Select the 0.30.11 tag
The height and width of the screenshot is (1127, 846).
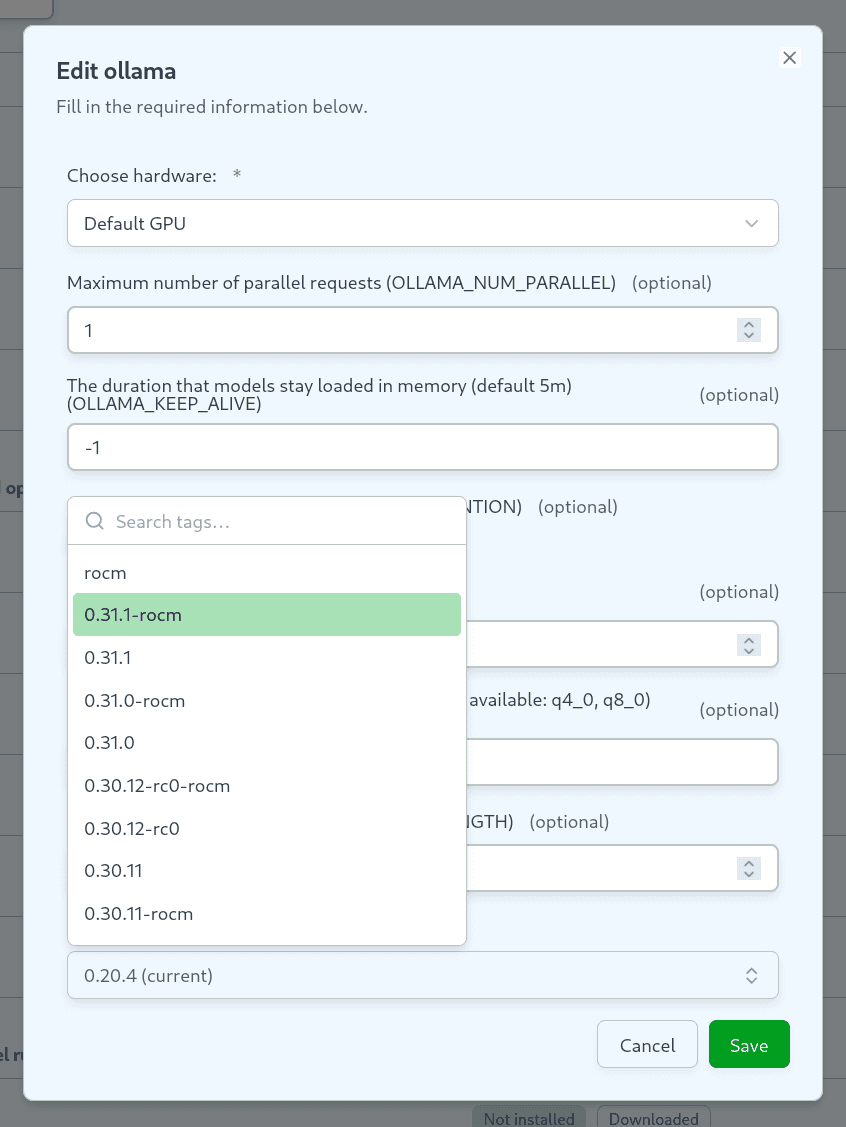pyautogui.click(x=267, y=870)
